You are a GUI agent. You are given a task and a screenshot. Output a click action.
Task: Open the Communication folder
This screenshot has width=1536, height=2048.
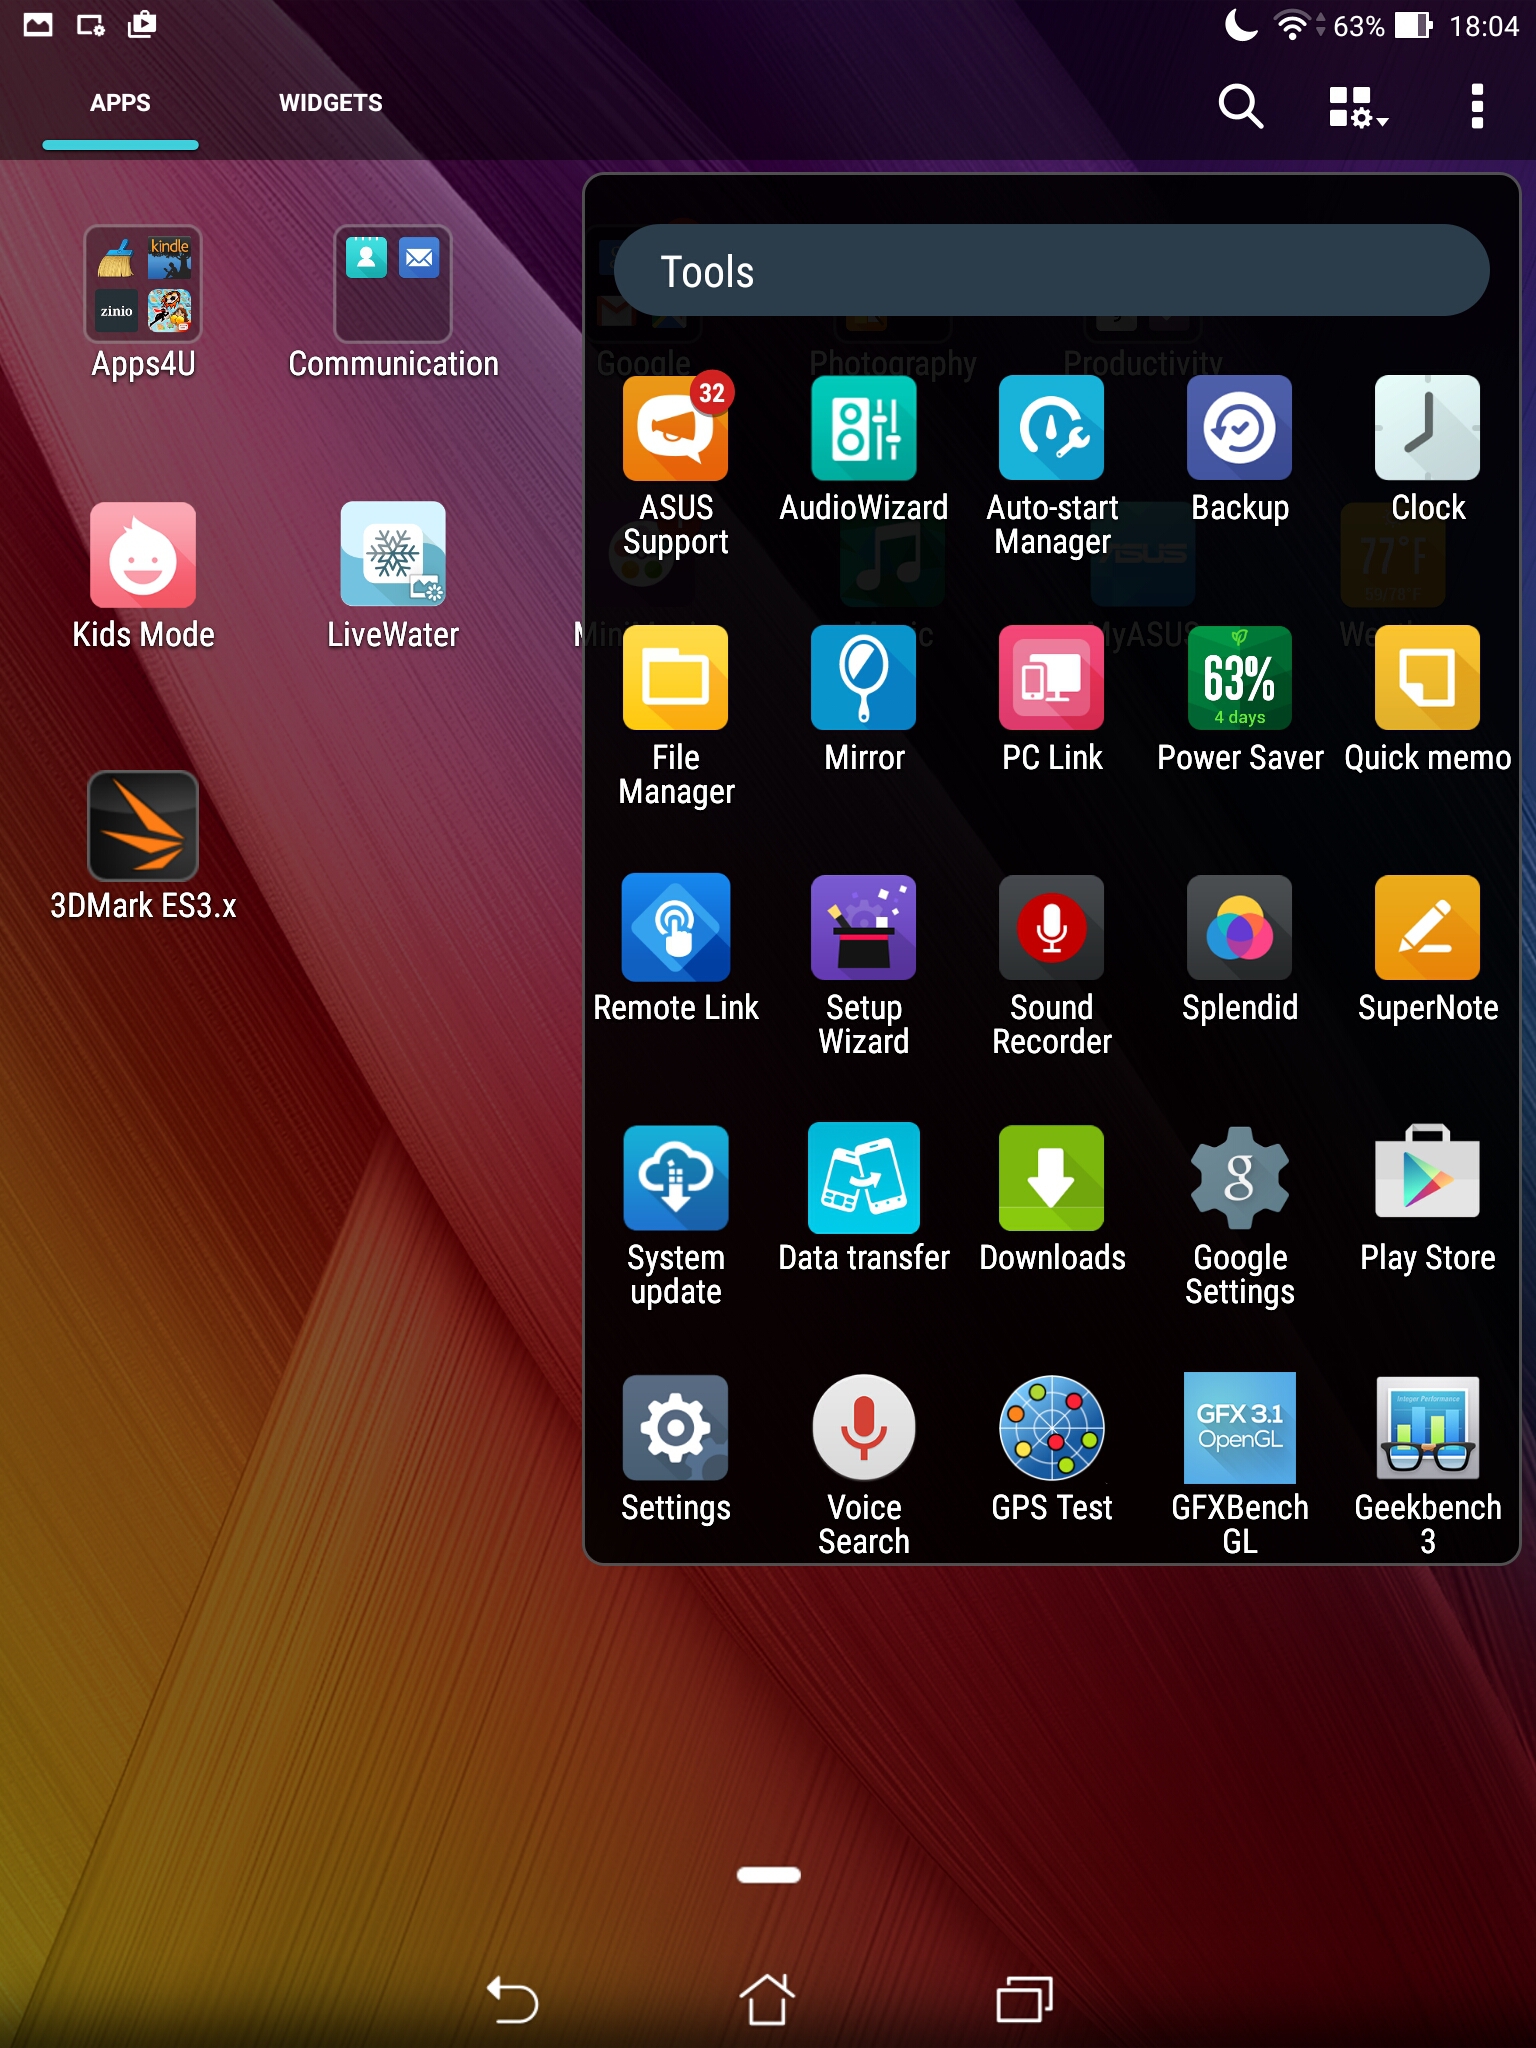tap(393, 284)
